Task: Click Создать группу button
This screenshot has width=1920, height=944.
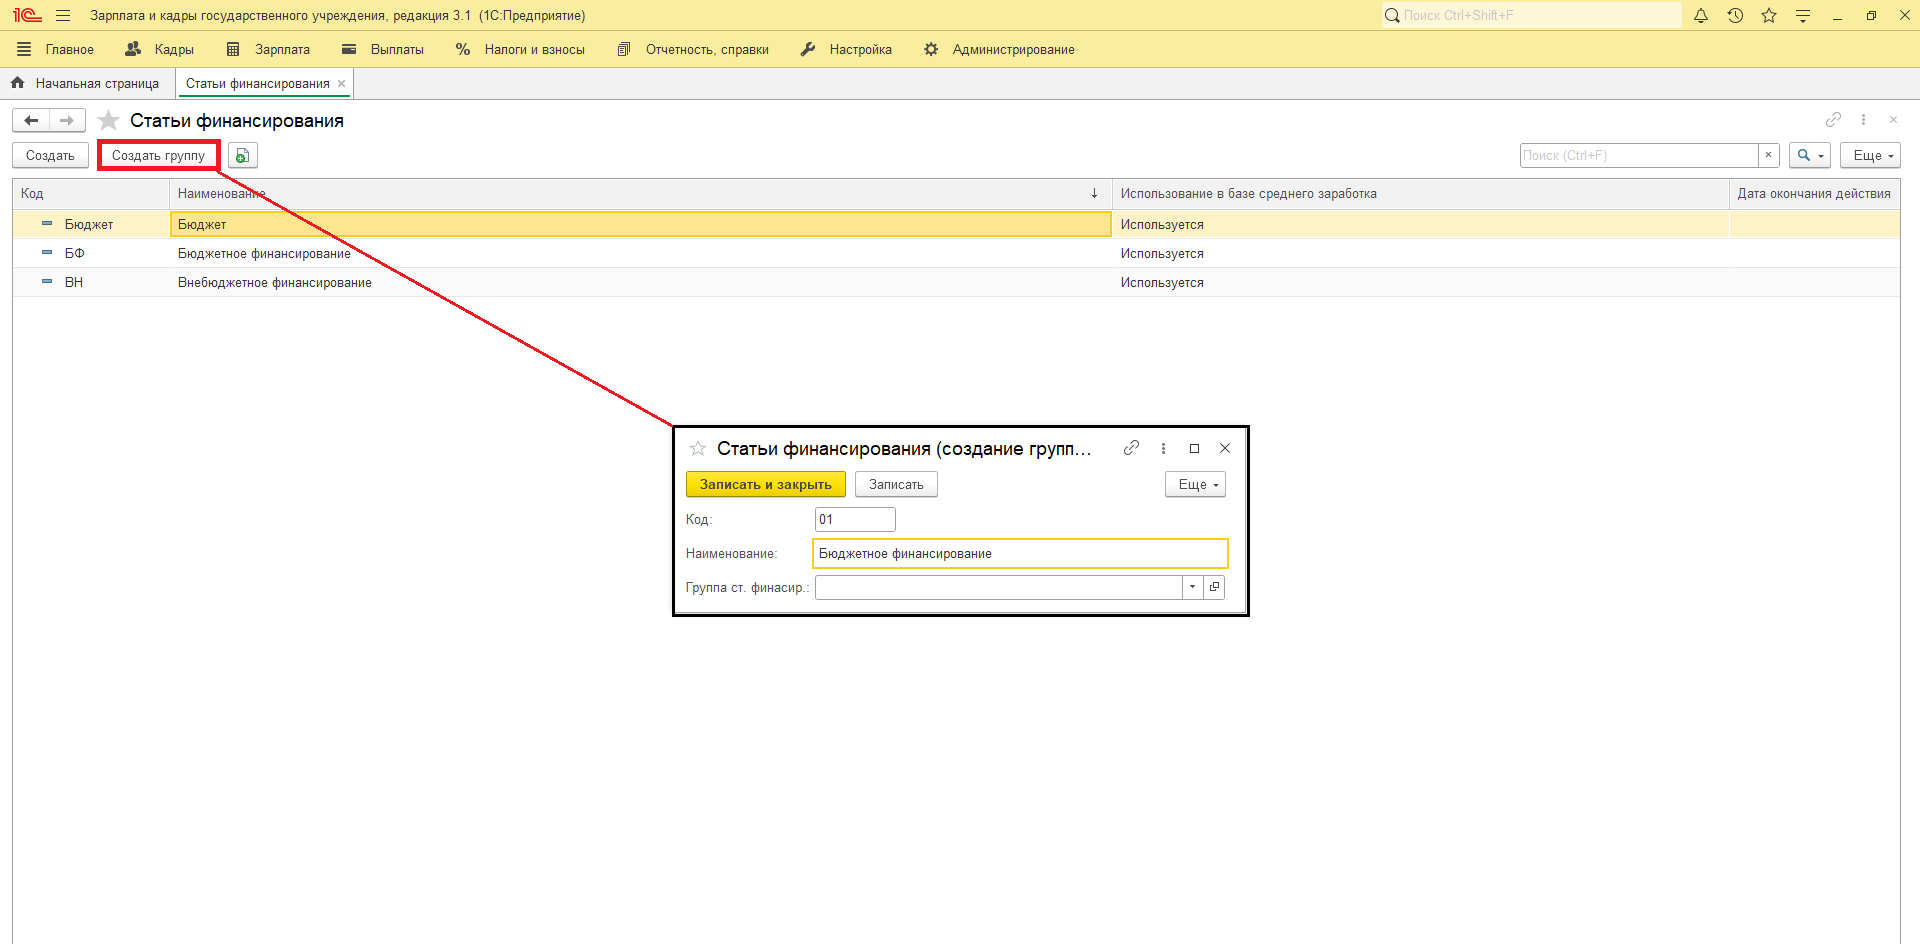Action: click(158, 156)
